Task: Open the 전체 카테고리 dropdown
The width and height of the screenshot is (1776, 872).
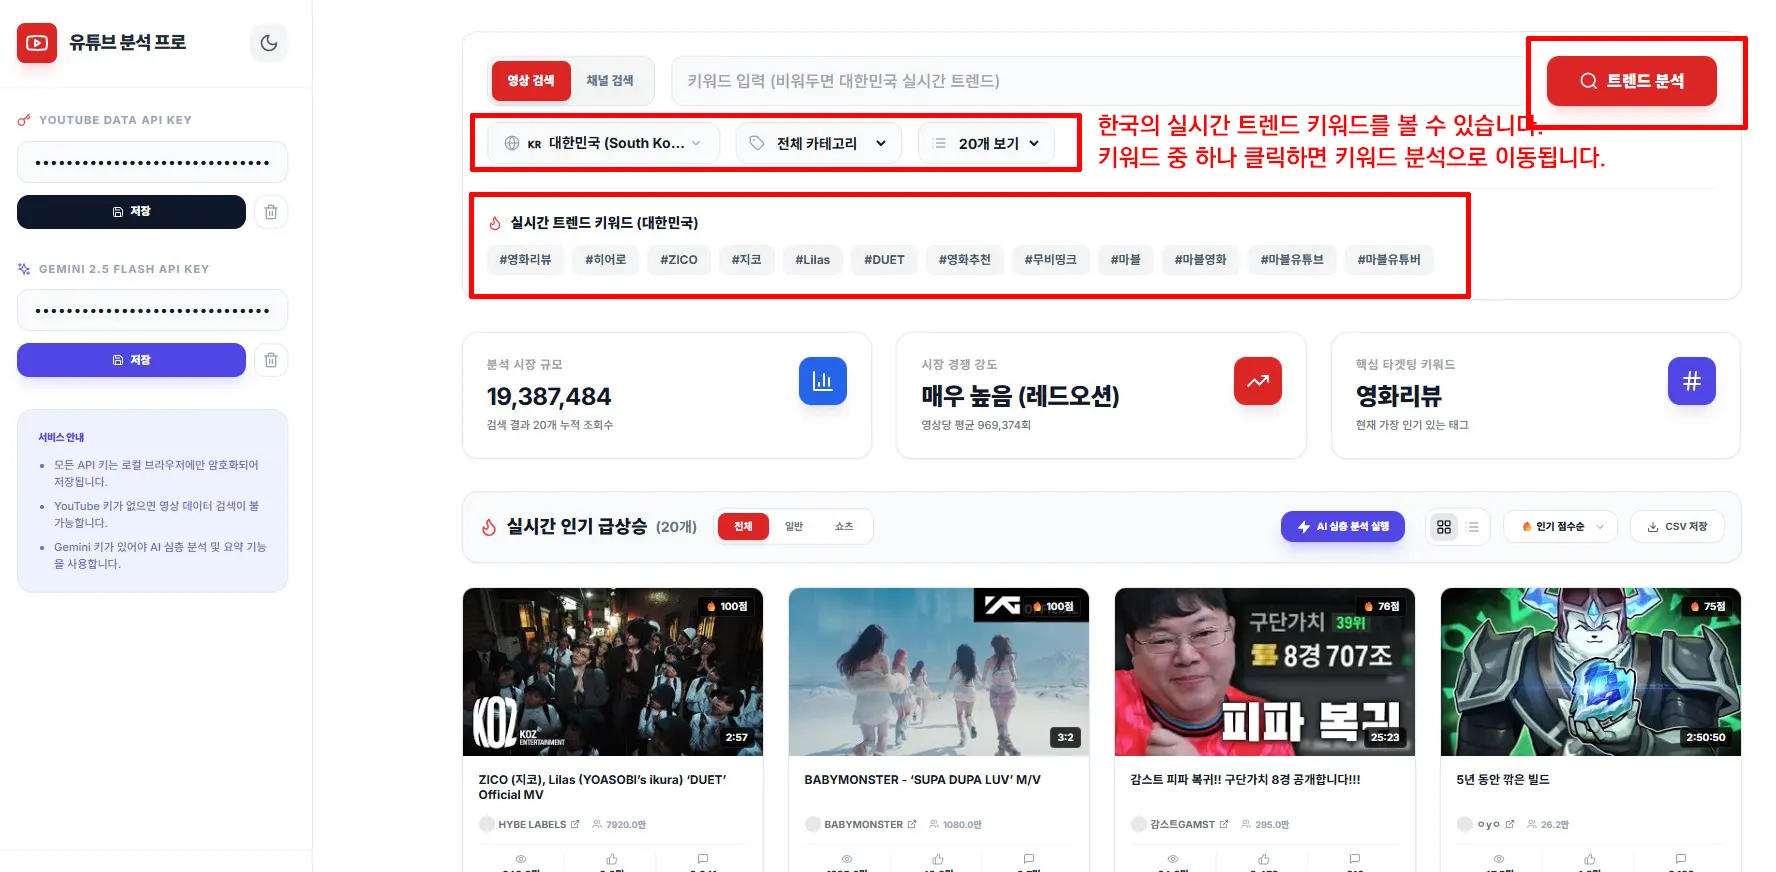Action: click(819, 143)
